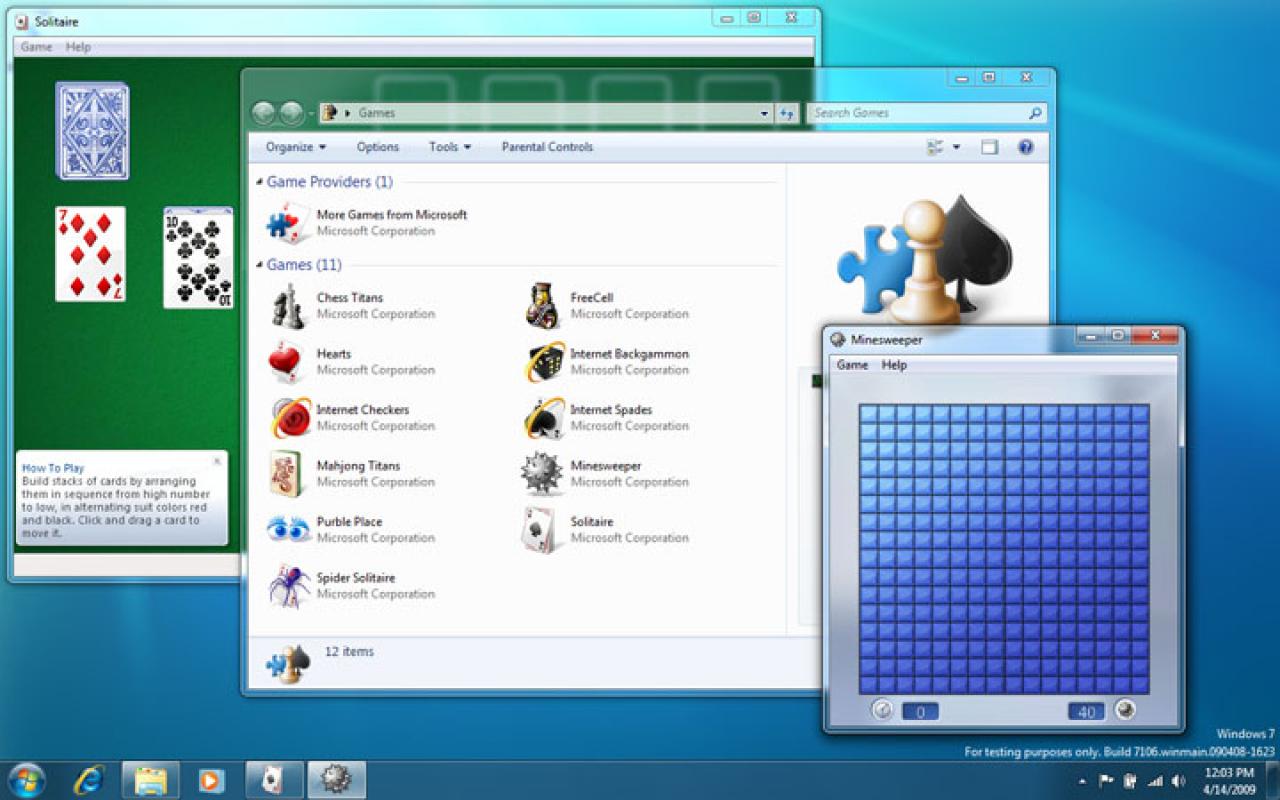Click the Games Explorer help icon
Screen dimensions: 1280x800
pyautogui.click(x=1025, y=147)
